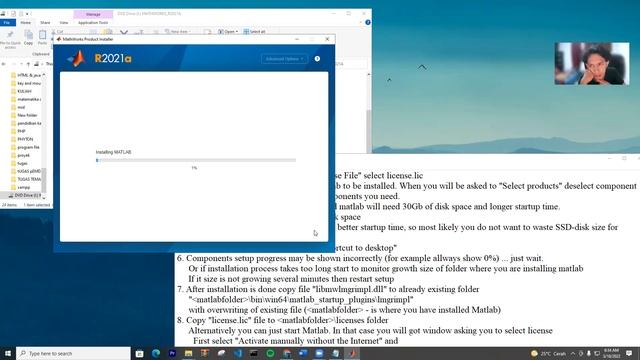The width and height of the screenshot is (640, 360).
Task: Select the PHP folder in navigation tree
Action: pyautogui.click(x=18, y=131)
